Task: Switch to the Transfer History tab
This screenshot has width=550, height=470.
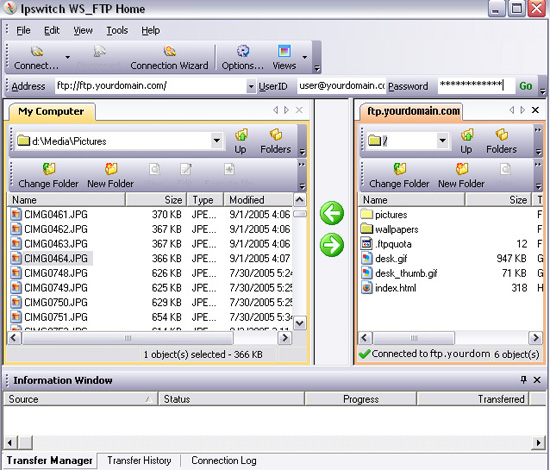Action: point(139,460)
